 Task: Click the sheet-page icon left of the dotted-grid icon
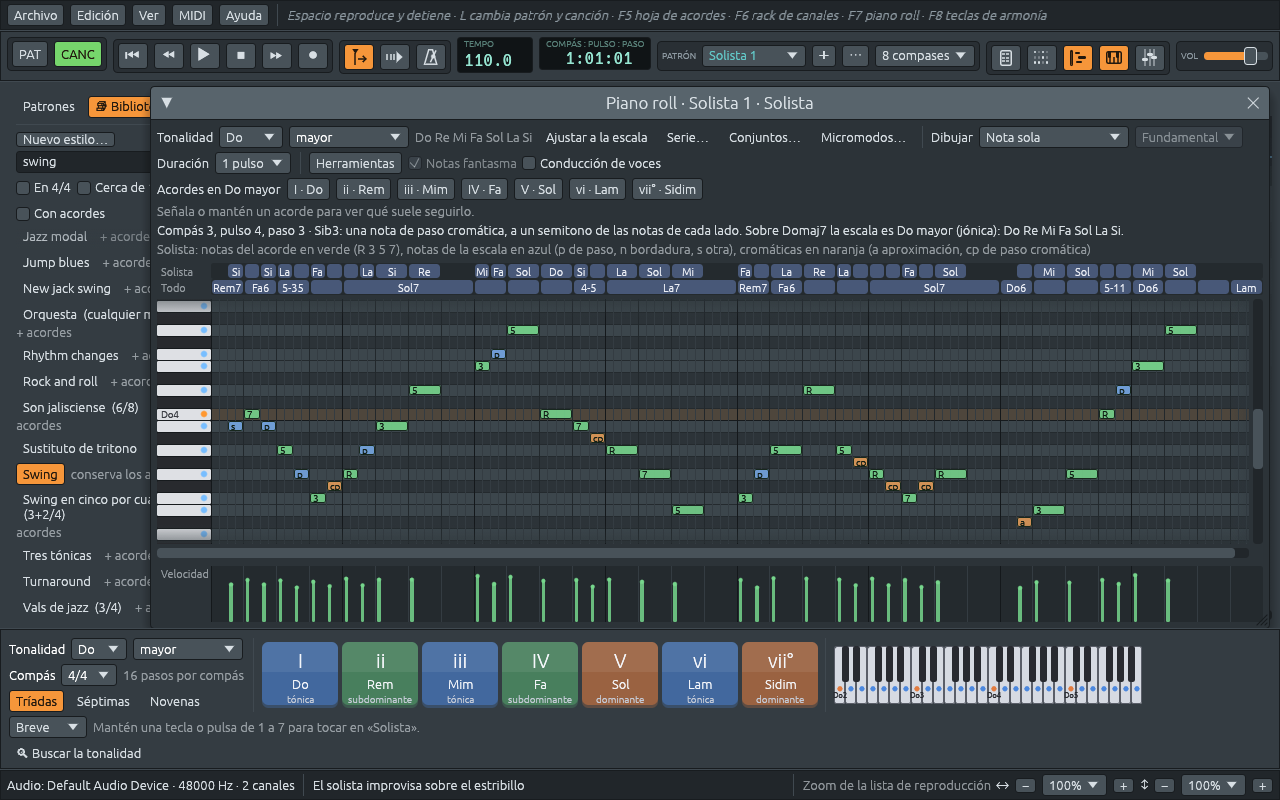click(1006, 58)
